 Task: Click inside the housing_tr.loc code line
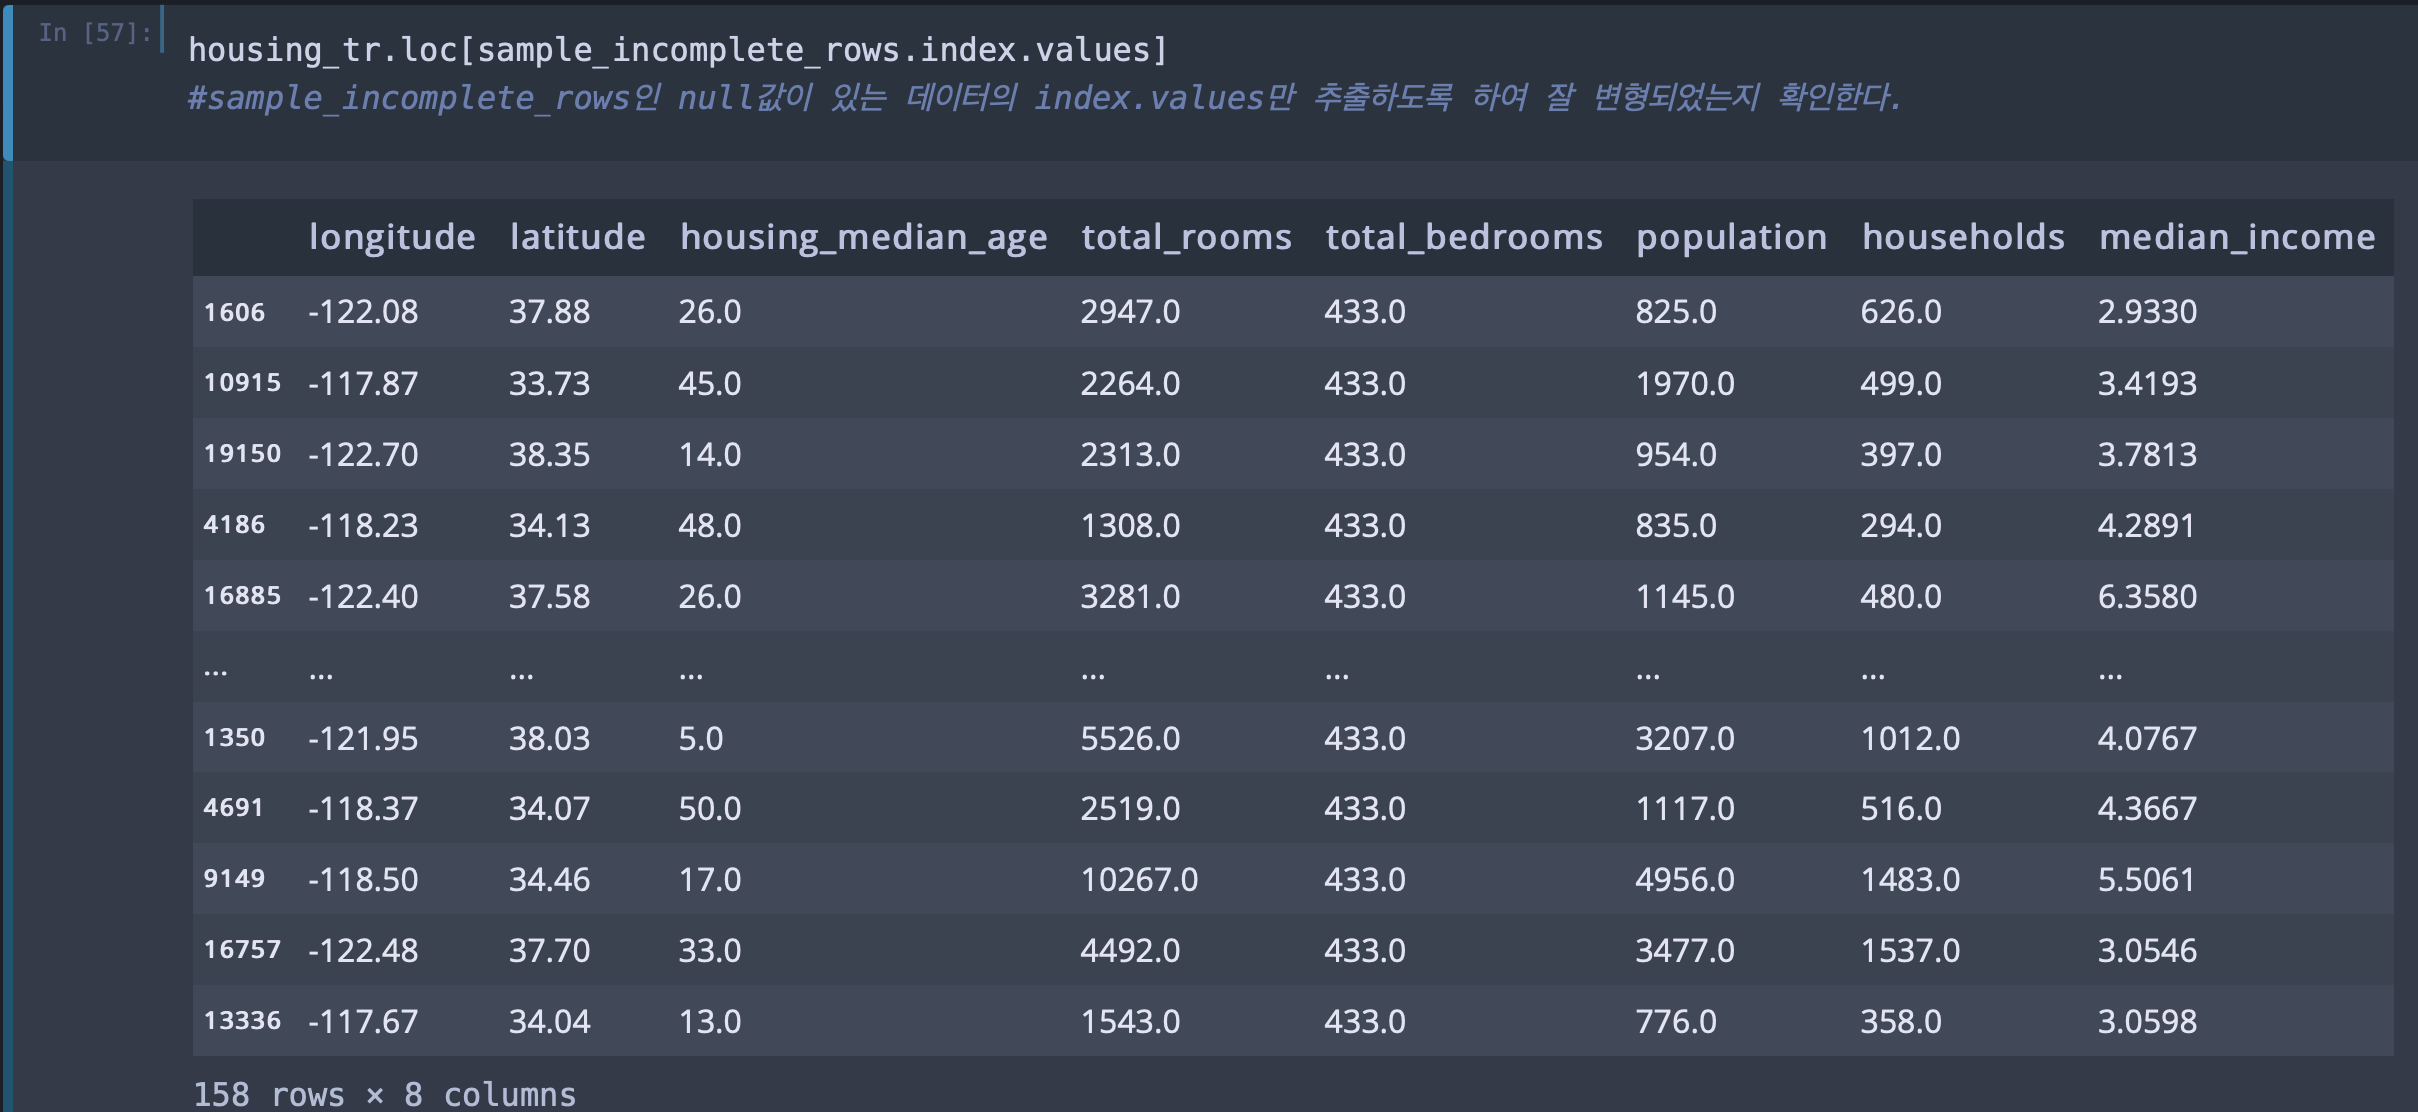(x=677, y=50)
